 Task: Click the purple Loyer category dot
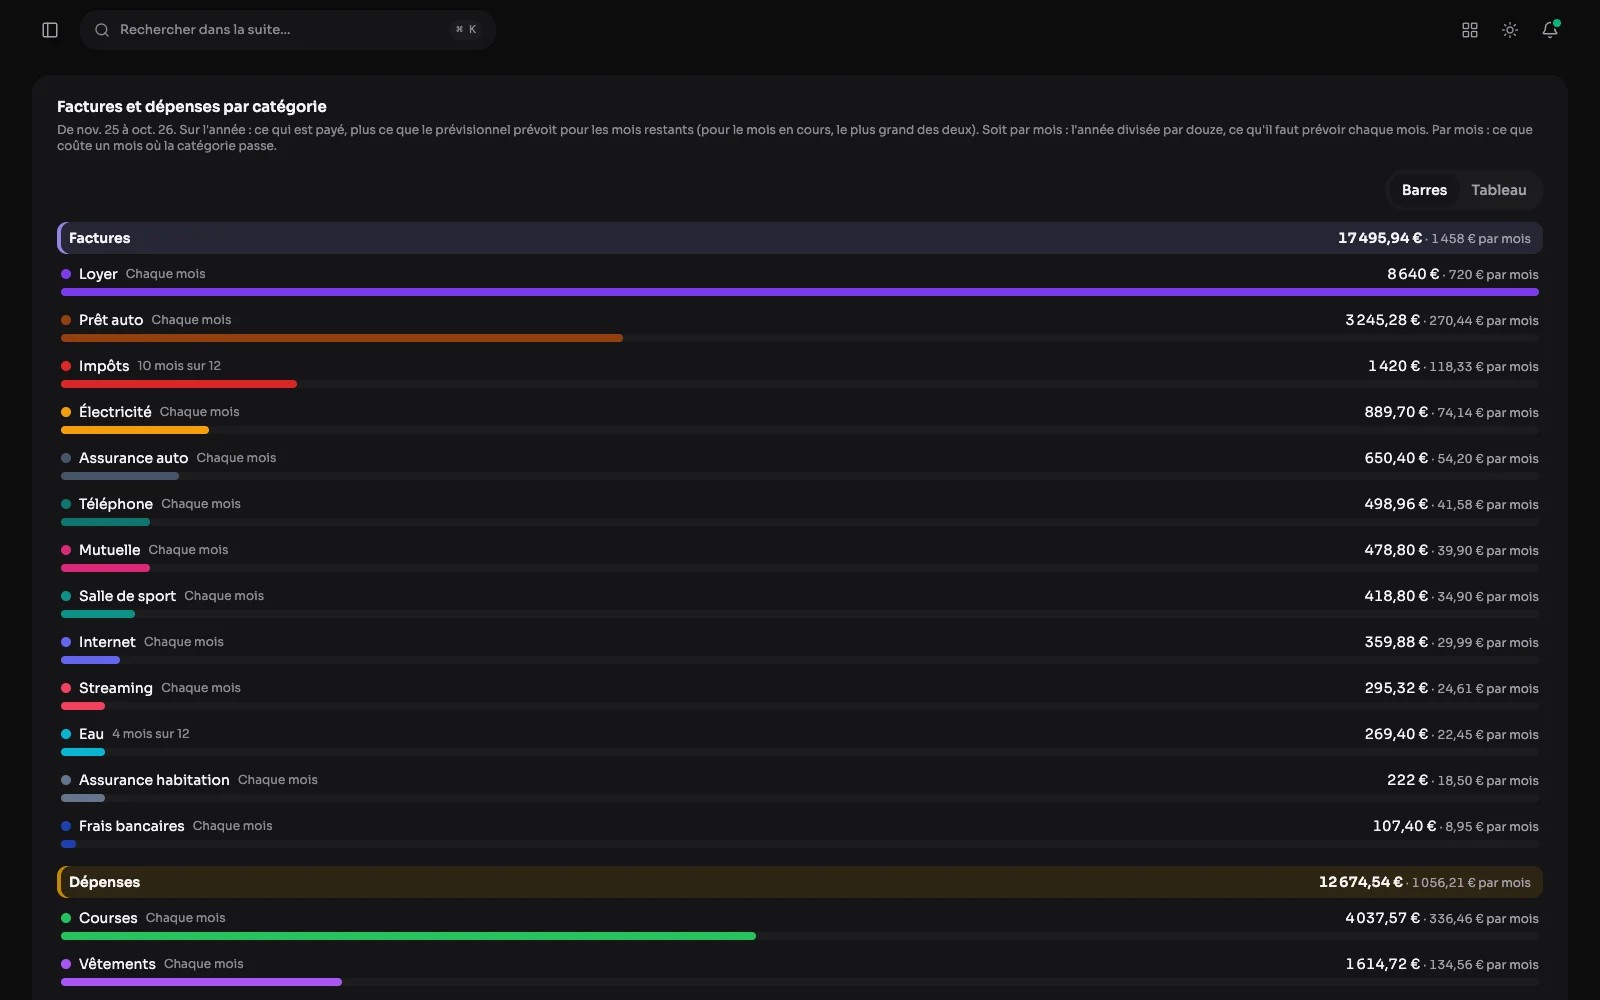pyautogui.click(x=66, y=274)
